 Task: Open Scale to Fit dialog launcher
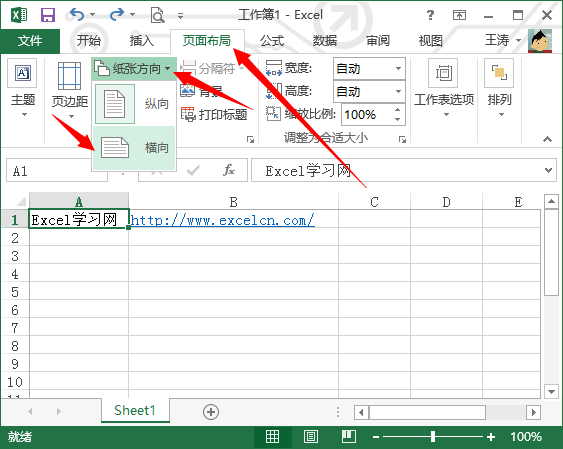coord(402,139)
